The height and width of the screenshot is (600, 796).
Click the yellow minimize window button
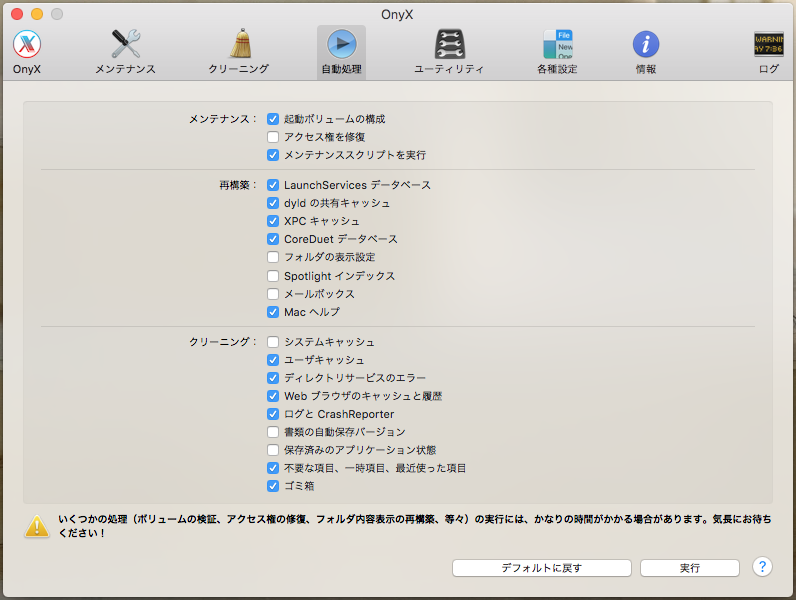tap(37, 14)
